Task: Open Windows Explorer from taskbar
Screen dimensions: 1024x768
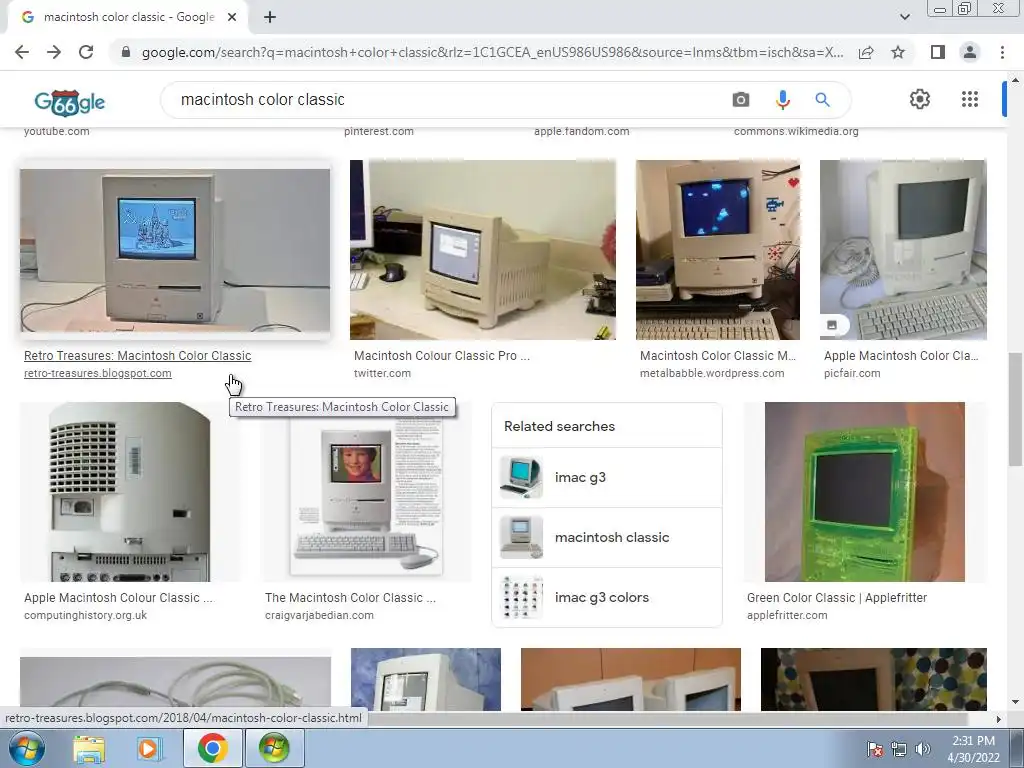Action: [x=88, y=748]
